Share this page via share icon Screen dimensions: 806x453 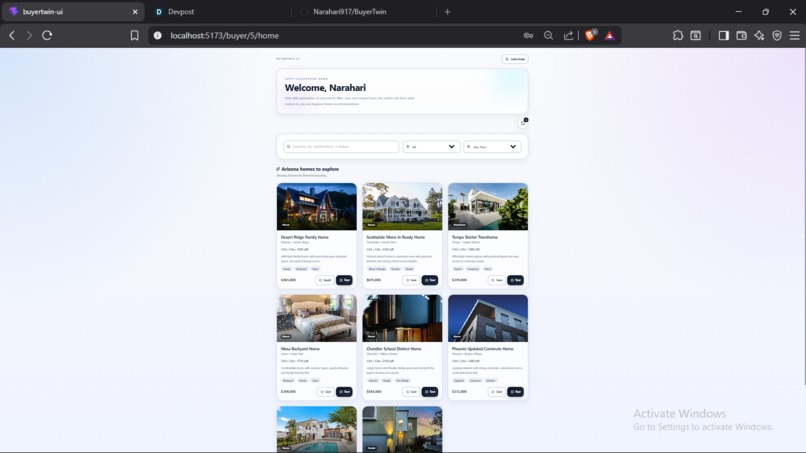coord(568,35)
